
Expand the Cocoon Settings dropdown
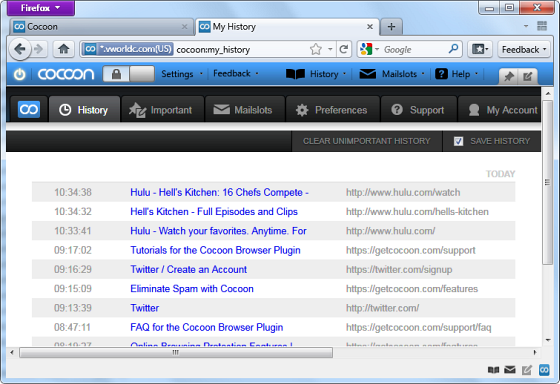[x=182, y=74]
